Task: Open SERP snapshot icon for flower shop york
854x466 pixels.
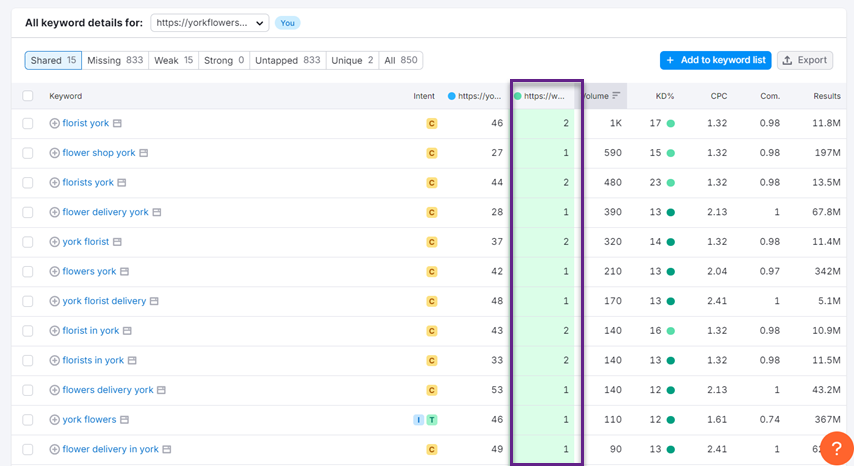Action: click(x=143, y=153)
